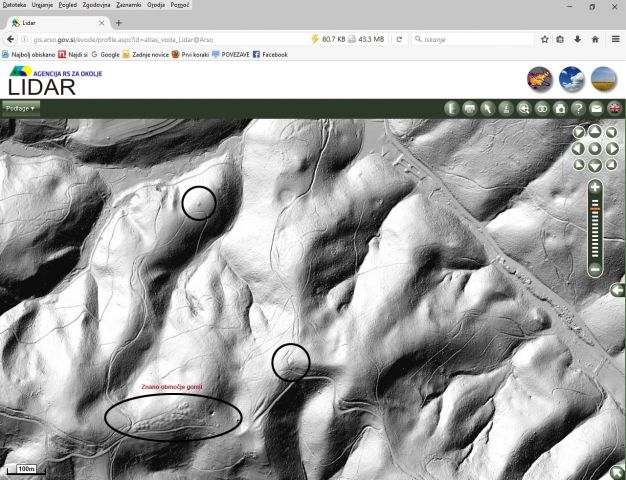The height and width of the screenshot is (480, 626).
Task: Open the Urejanje menu
Action: [42, 5]
